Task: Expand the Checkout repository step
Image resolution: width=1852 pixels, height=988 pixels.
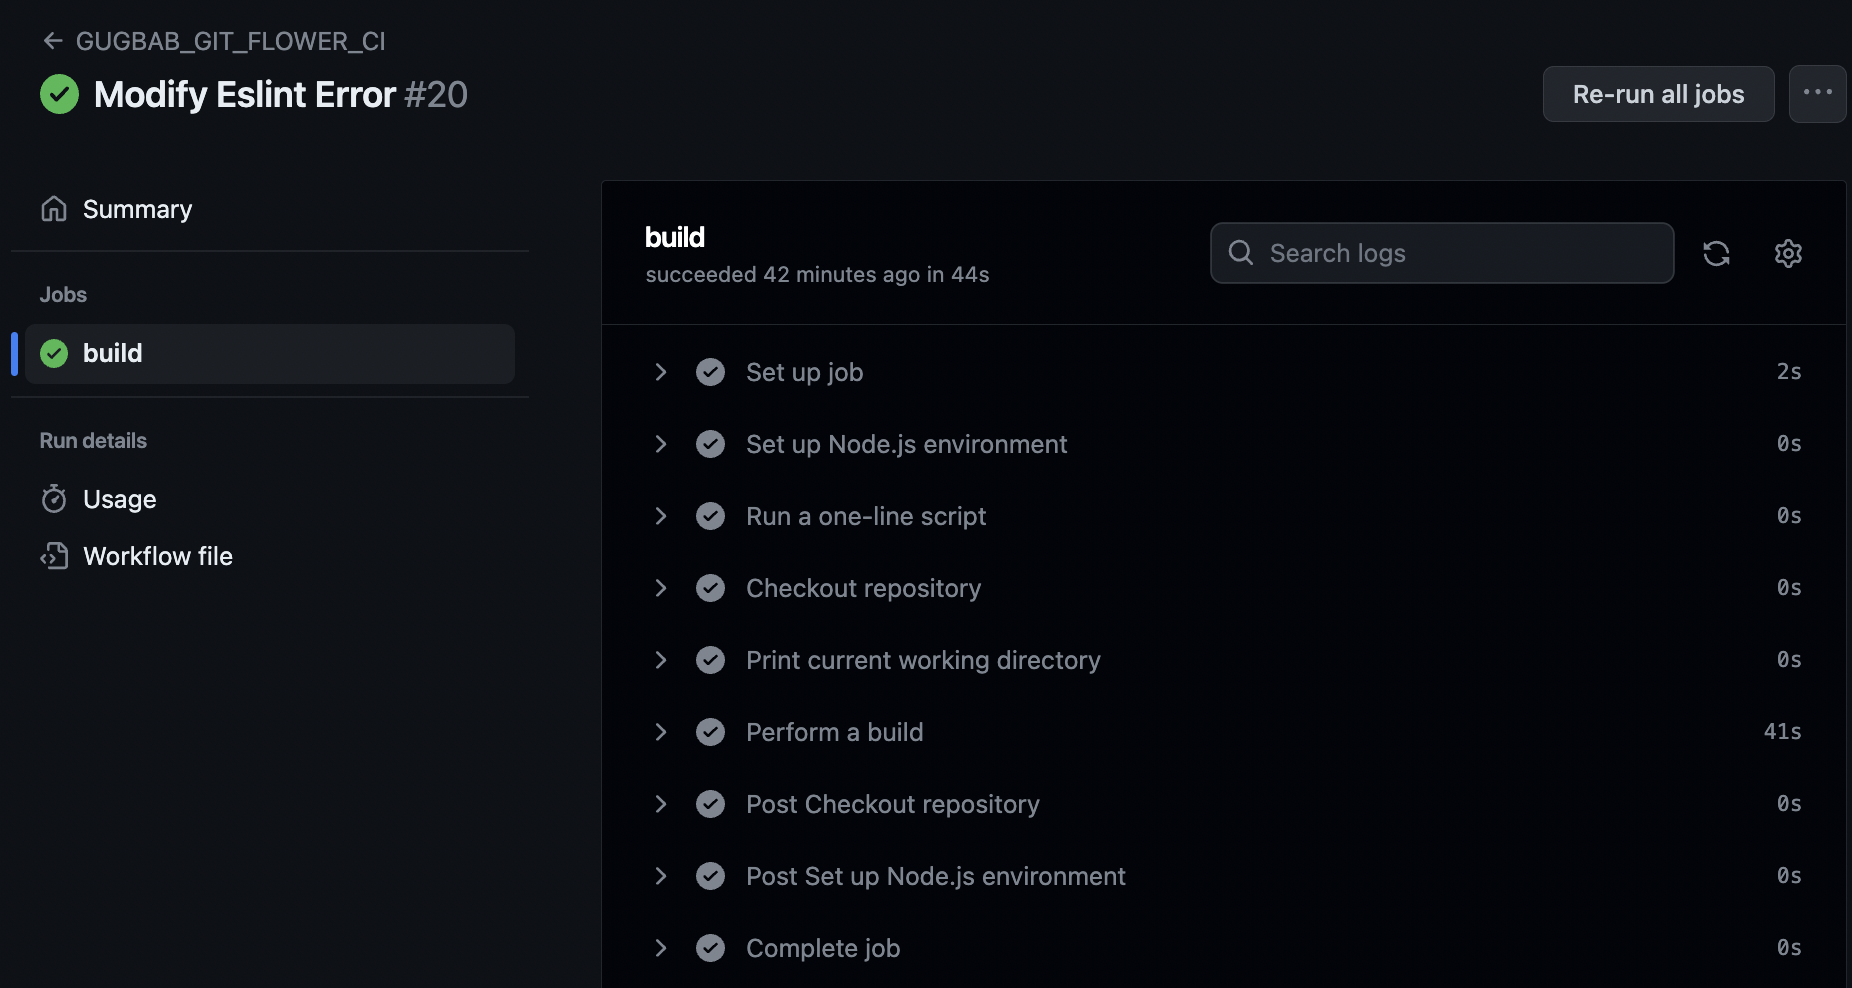Action: pyautogui.click(x=661, y=588)
